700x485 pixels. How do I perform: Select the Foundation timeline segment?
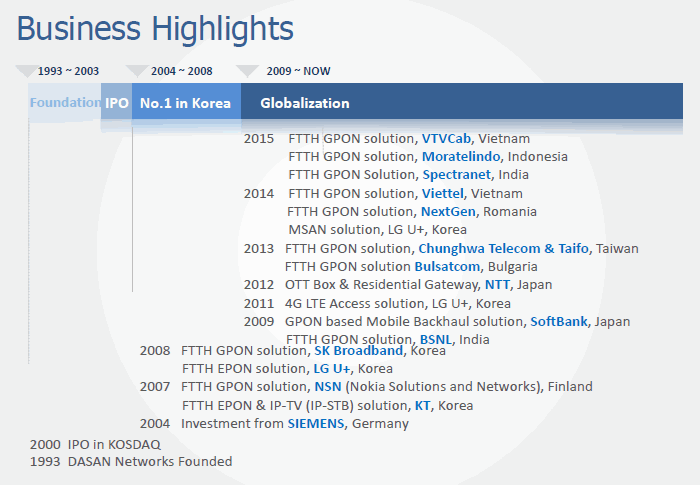[x=65, y=102]
